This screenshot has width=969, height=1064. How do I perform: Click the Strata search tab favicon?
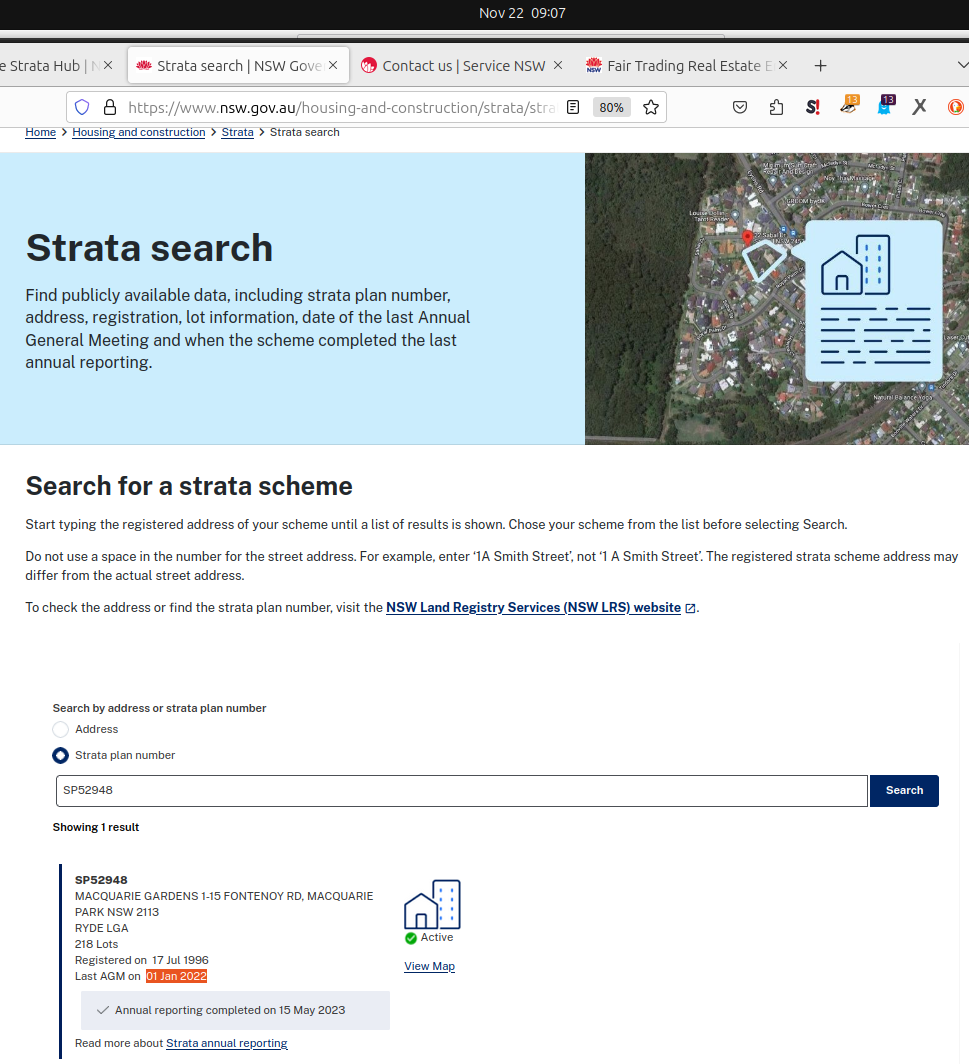(144, 65)
